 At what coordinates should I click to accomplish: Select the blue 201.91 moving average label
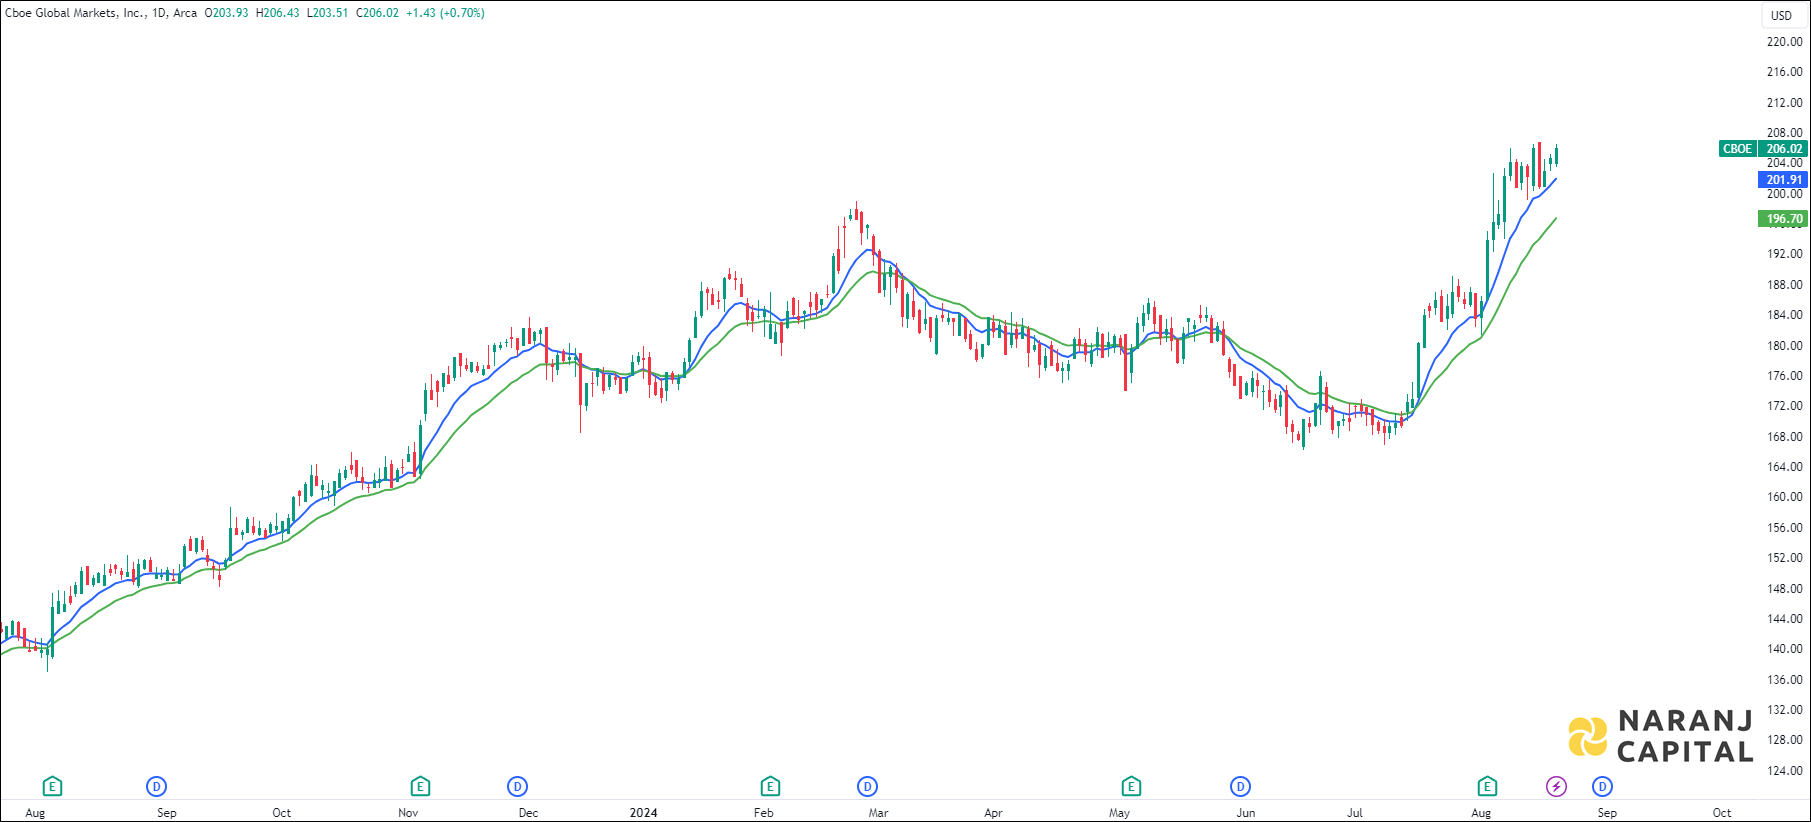(x=1783, y=180)
